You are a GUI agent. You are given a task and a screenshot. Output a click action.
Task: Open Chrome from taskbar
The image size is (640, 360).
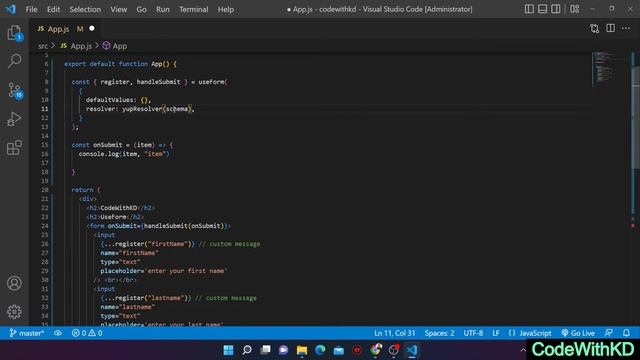point(376,350)
